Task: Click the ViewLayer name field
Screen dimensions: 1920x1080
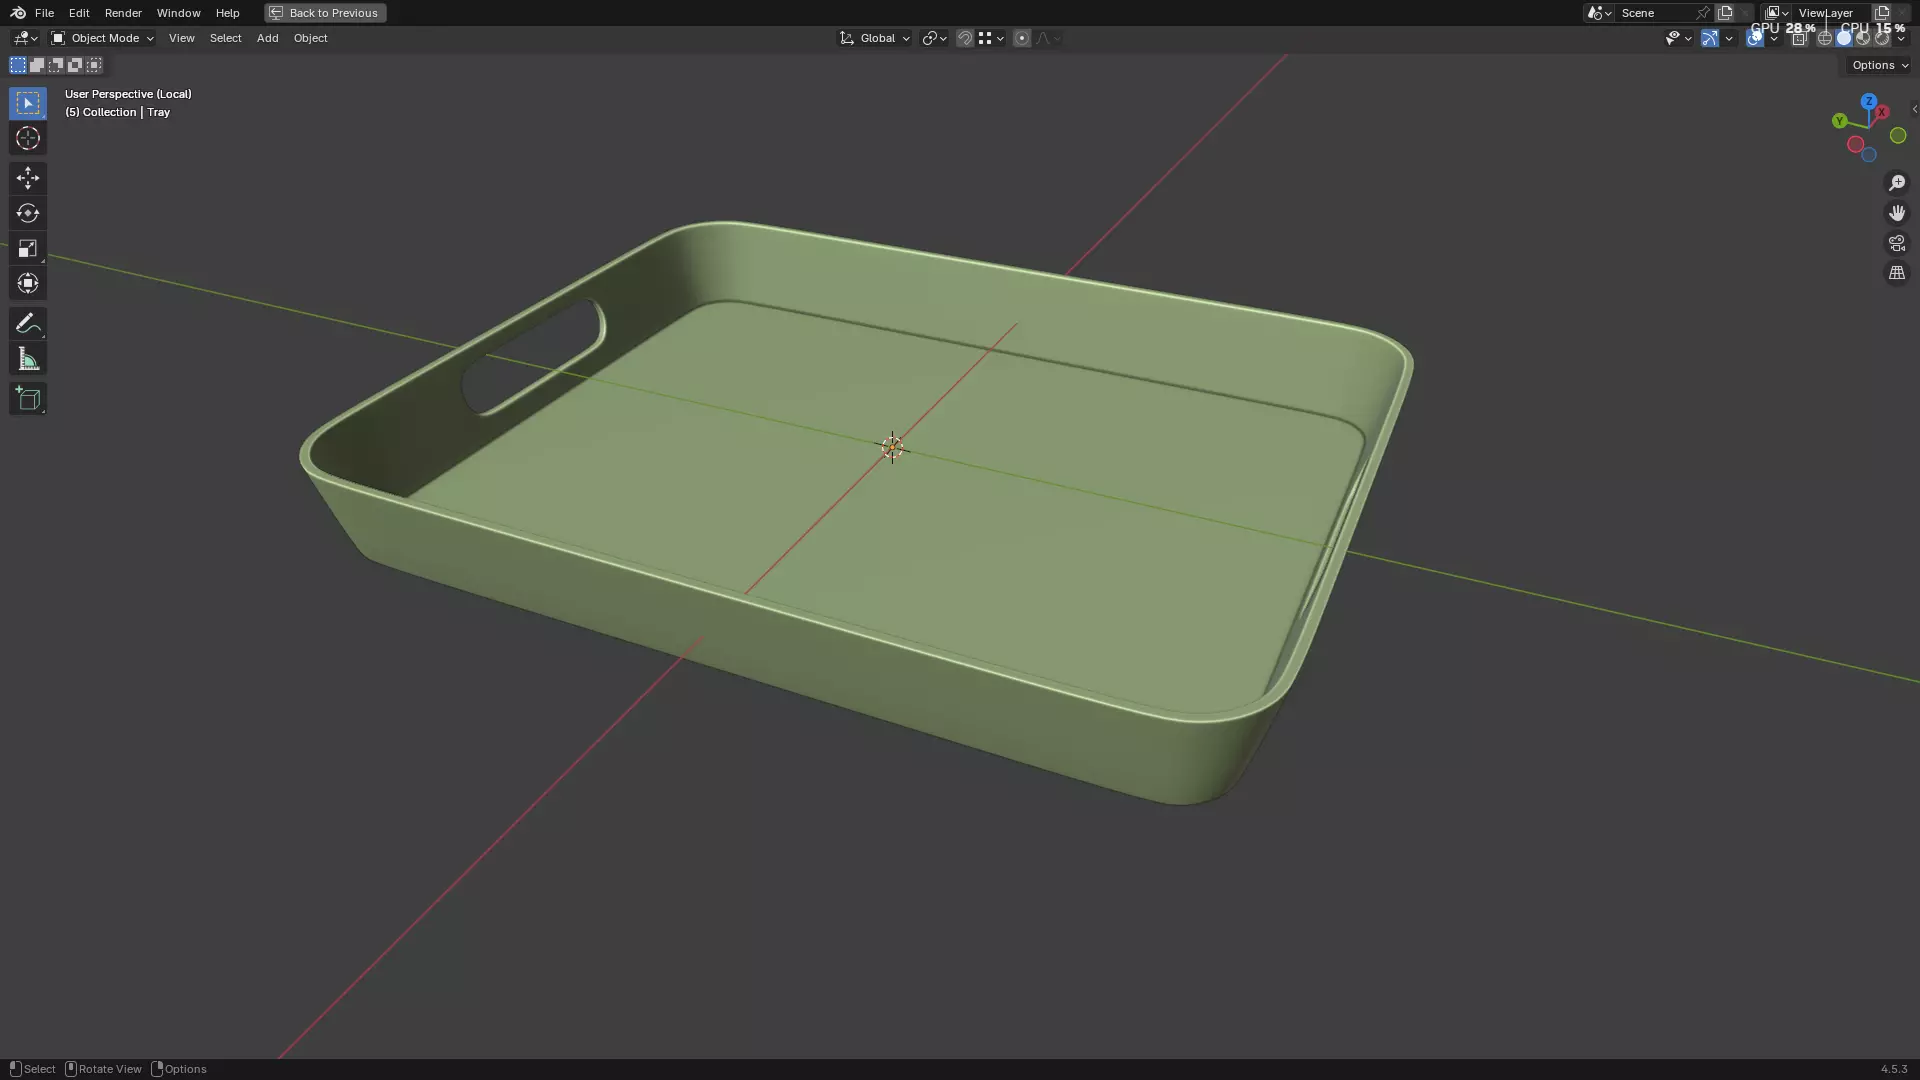Action: point(1831,13)
